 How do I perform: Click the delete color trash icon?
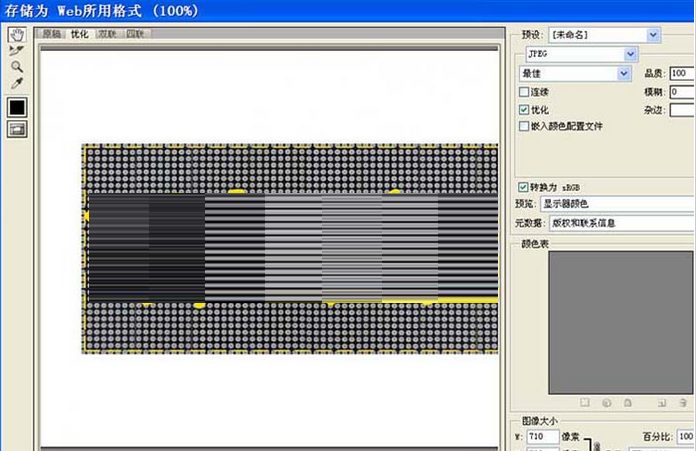click(683, 403)
